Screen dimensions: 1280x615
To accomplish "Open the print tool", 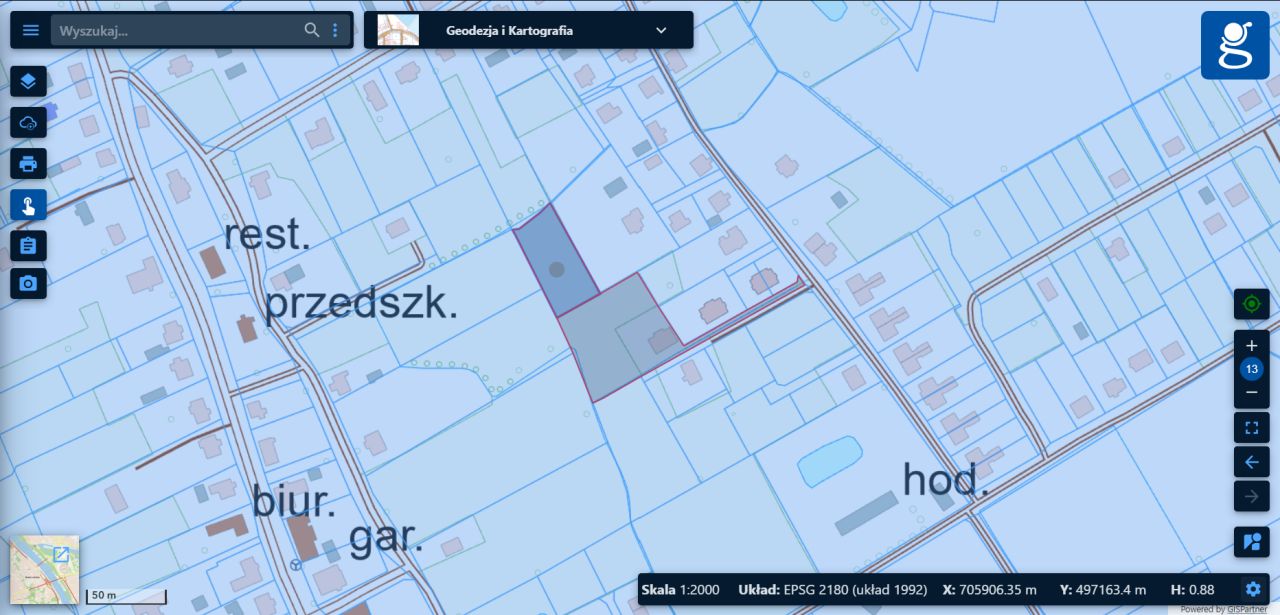I will coord(28,163).
